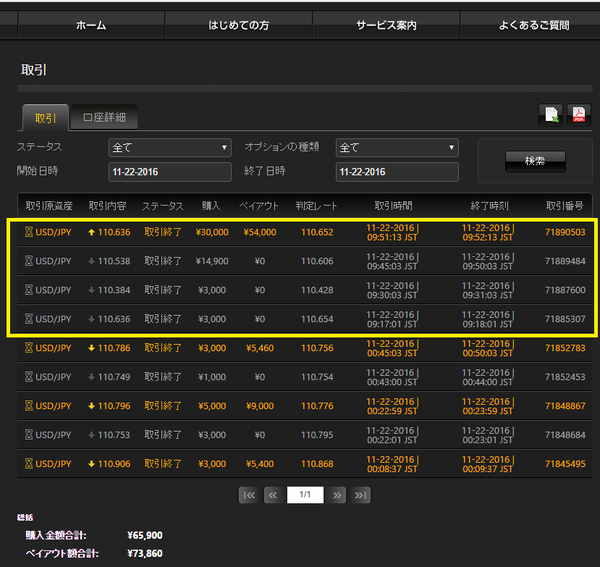Click the 取引番号 column header
Screen dimensions: 600x567
pos(565,206)
